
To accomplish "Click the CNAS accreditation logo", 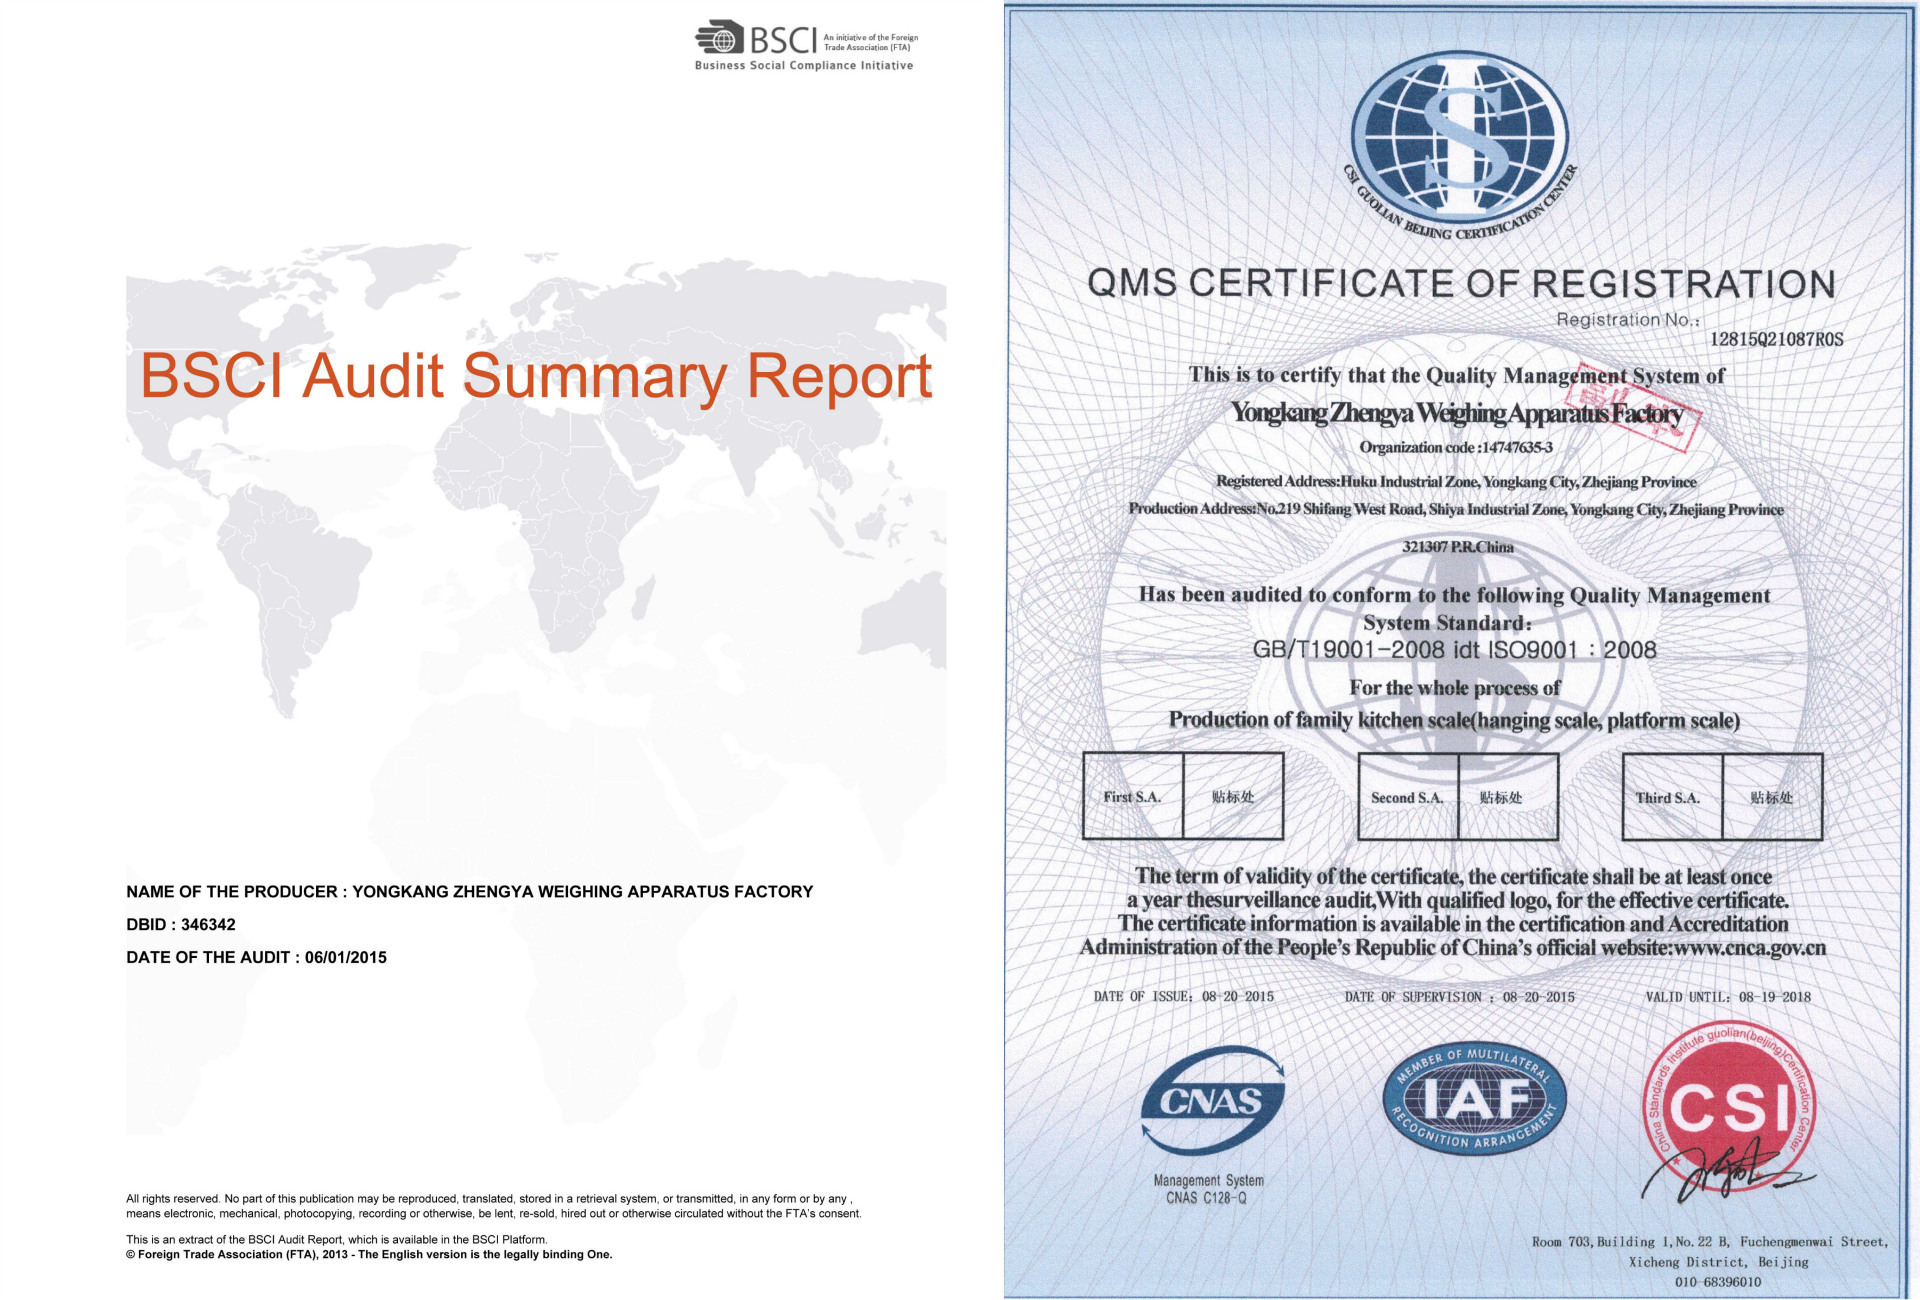I will 1212,1101.
